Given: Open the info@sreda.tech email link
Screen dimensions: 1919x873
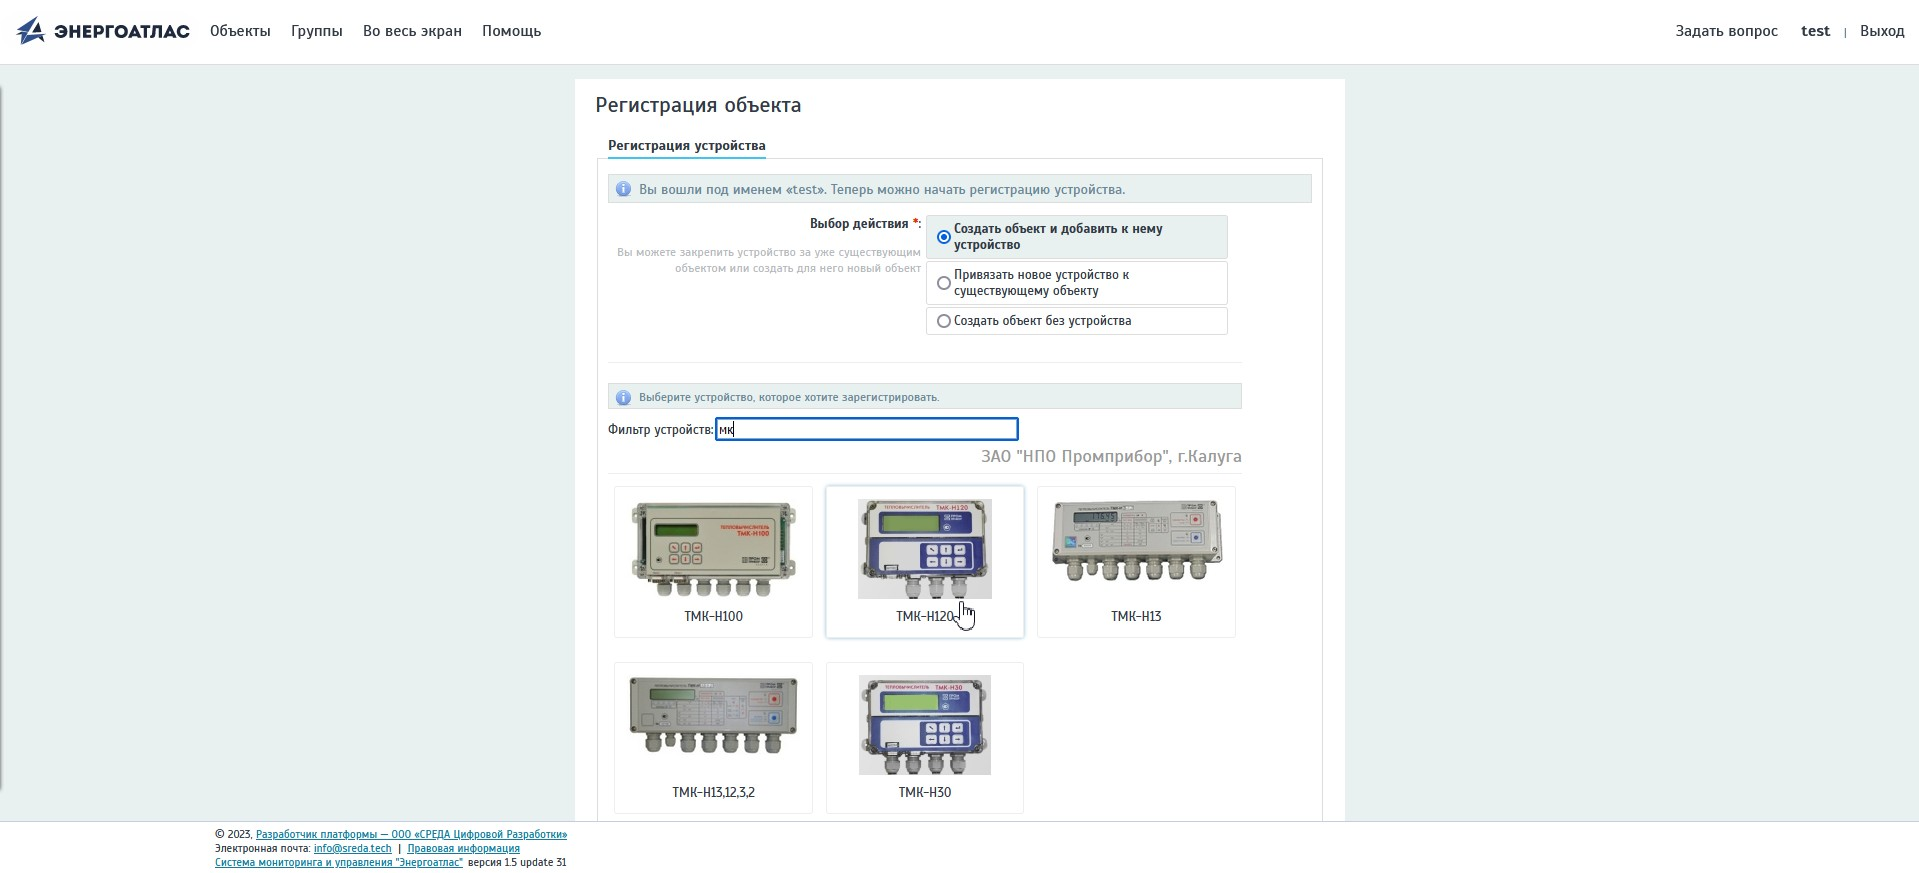Looking at the screenshot, I should click(352, 848).
